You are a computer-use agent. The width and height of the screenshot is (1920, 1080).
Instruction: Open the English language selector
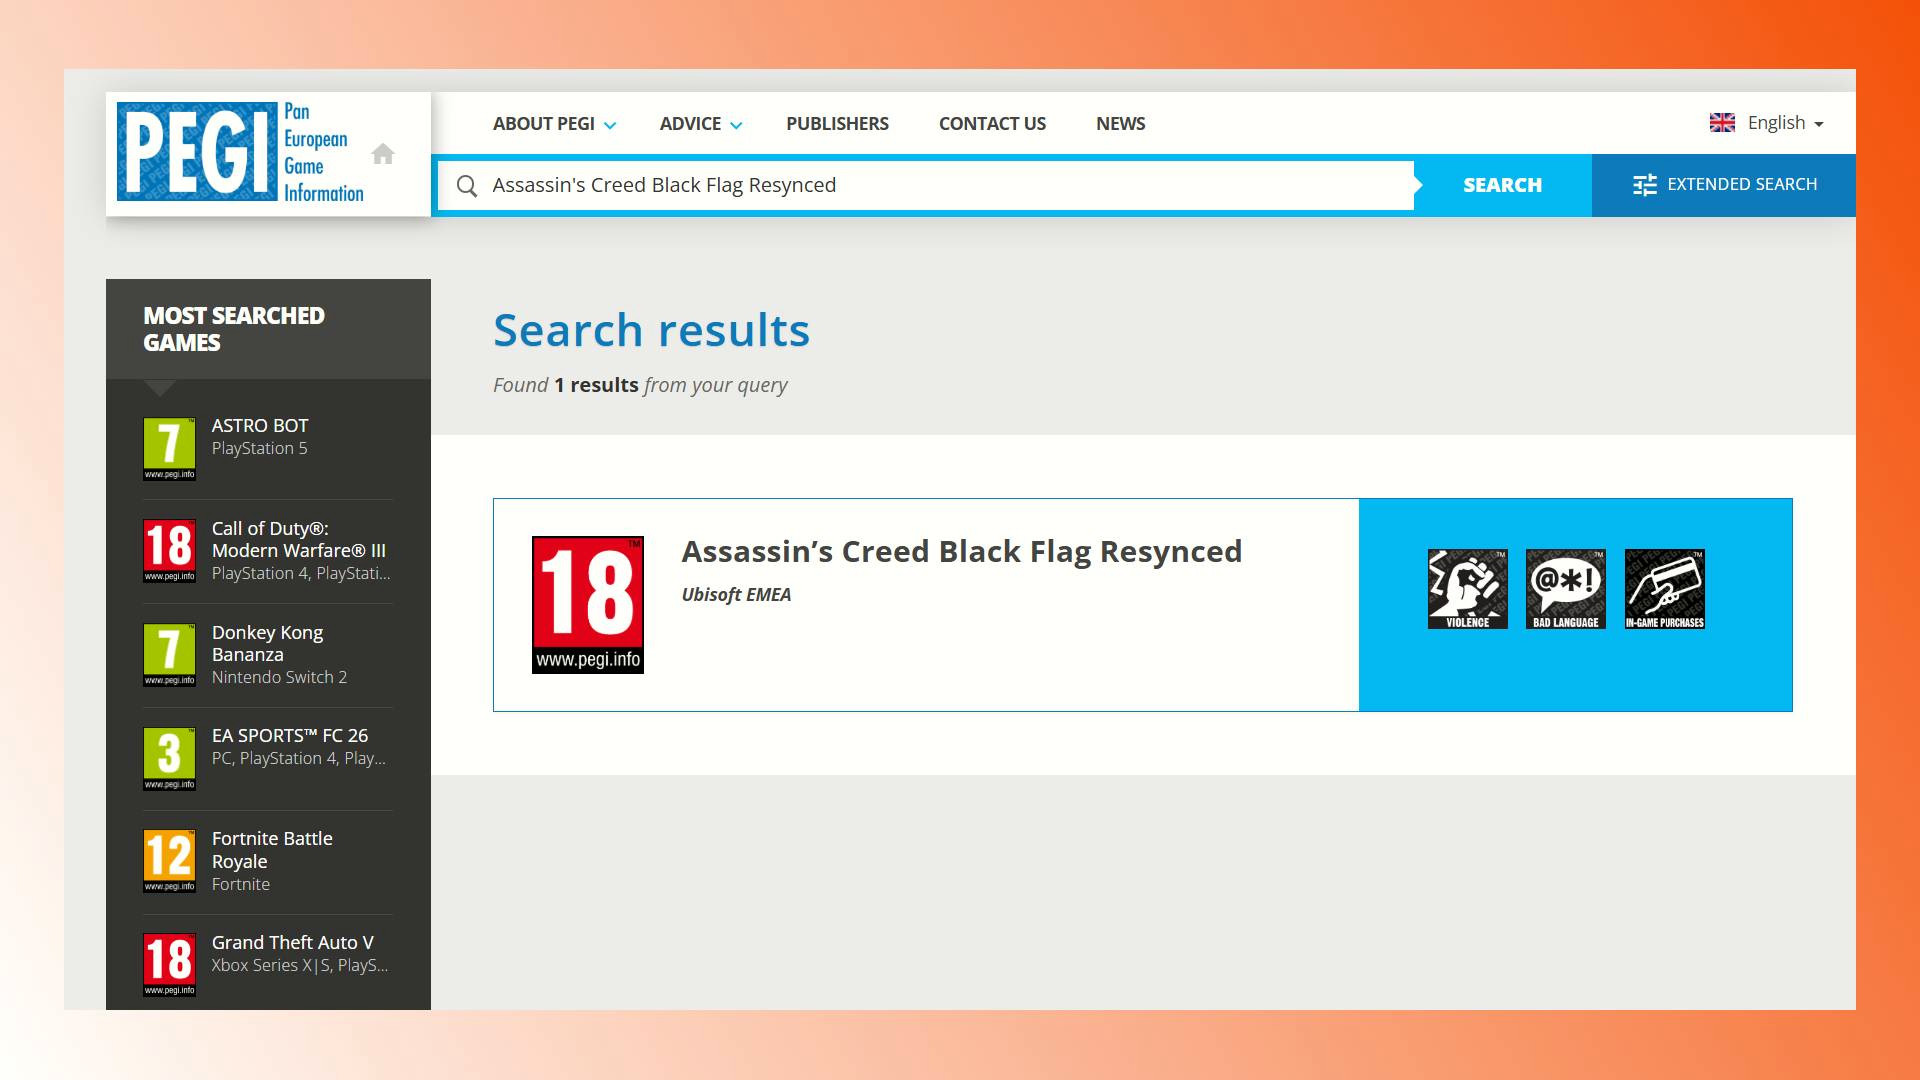click(1766, 123)
